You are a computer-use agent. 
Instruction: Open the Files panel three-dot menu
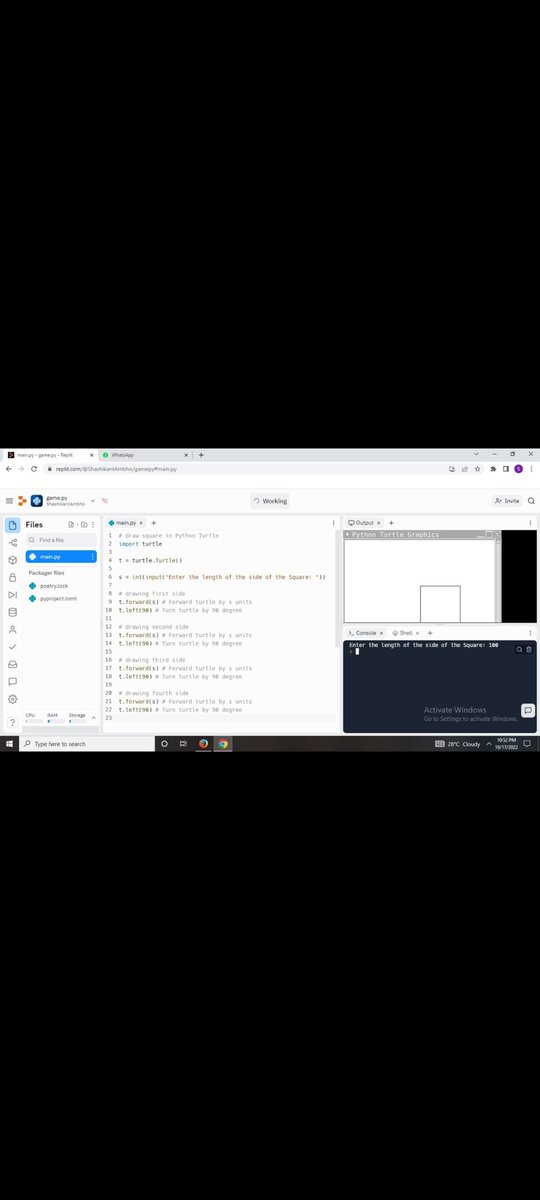(x=93, y=524)
